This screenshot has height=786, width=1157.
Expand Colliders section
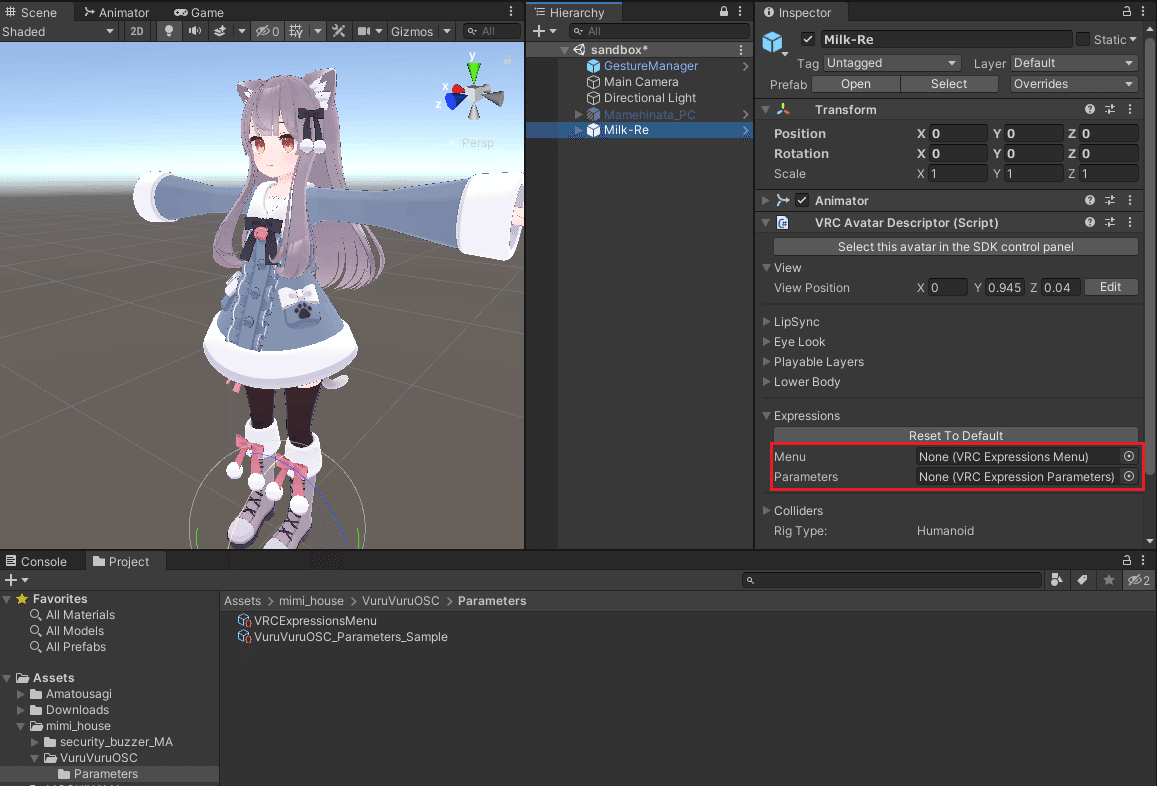click(x=766, y=510)
